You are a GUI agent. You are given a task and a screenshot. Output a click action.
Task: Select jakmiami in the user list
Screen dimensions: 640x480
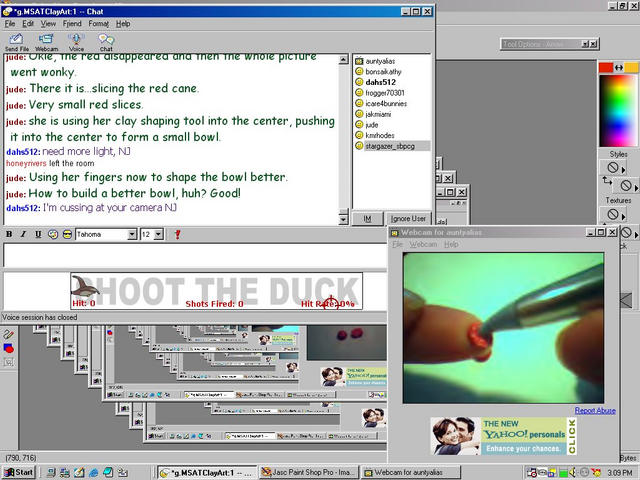coord(378,114)
